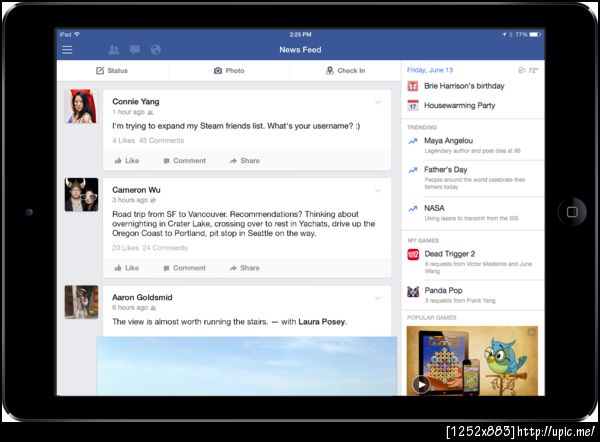Expand options chevron on Aaron Goldsmid's post
The height and width of the screenshot is (442, 600).
[x=378, y=298]
